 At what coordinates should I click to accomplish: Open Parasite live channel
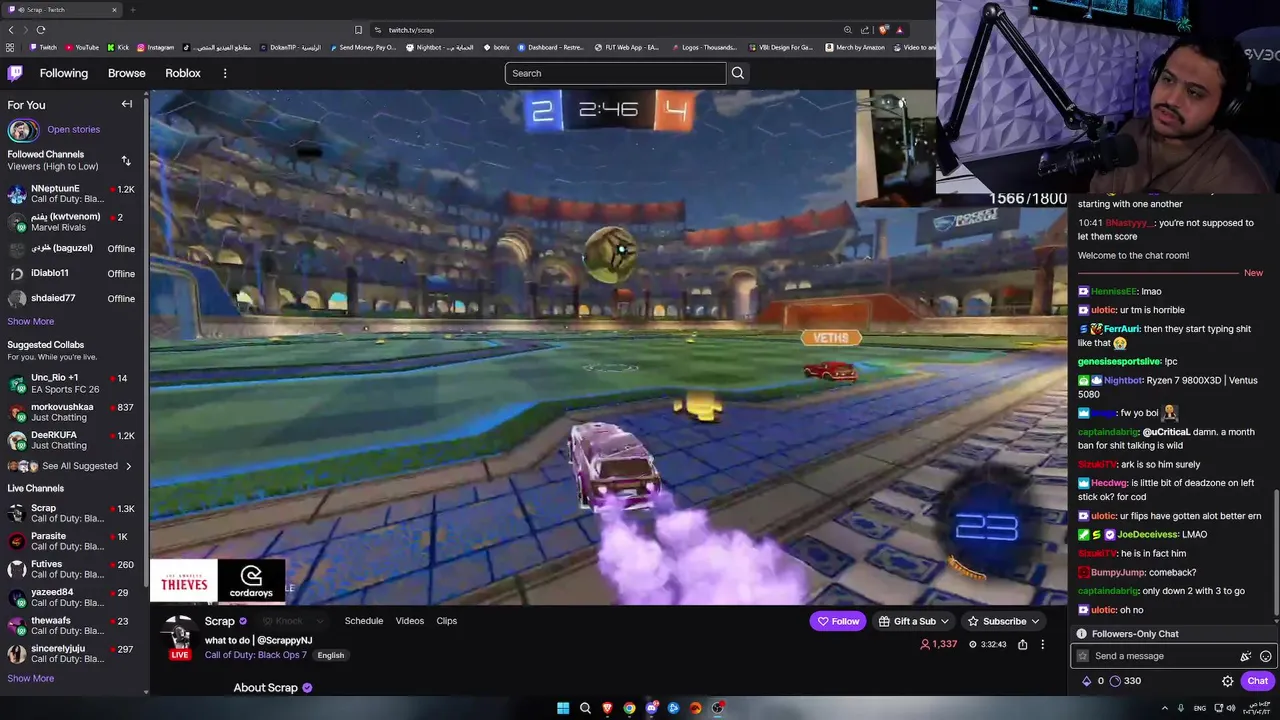click(70, 541)
